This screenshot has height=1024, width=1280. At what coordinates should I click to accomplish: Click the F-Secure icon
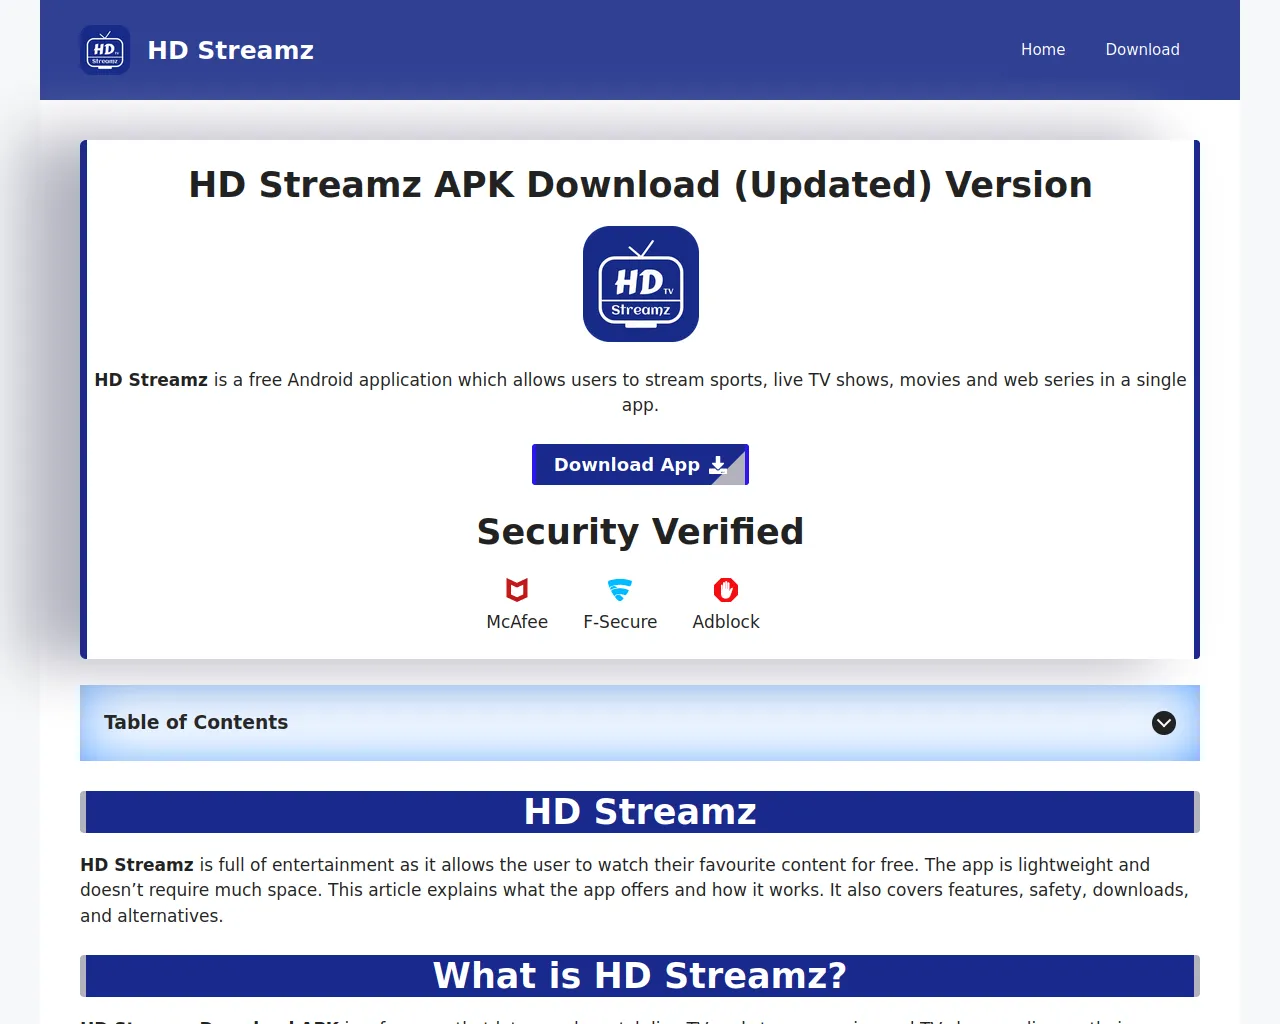(x=620, y=590)
